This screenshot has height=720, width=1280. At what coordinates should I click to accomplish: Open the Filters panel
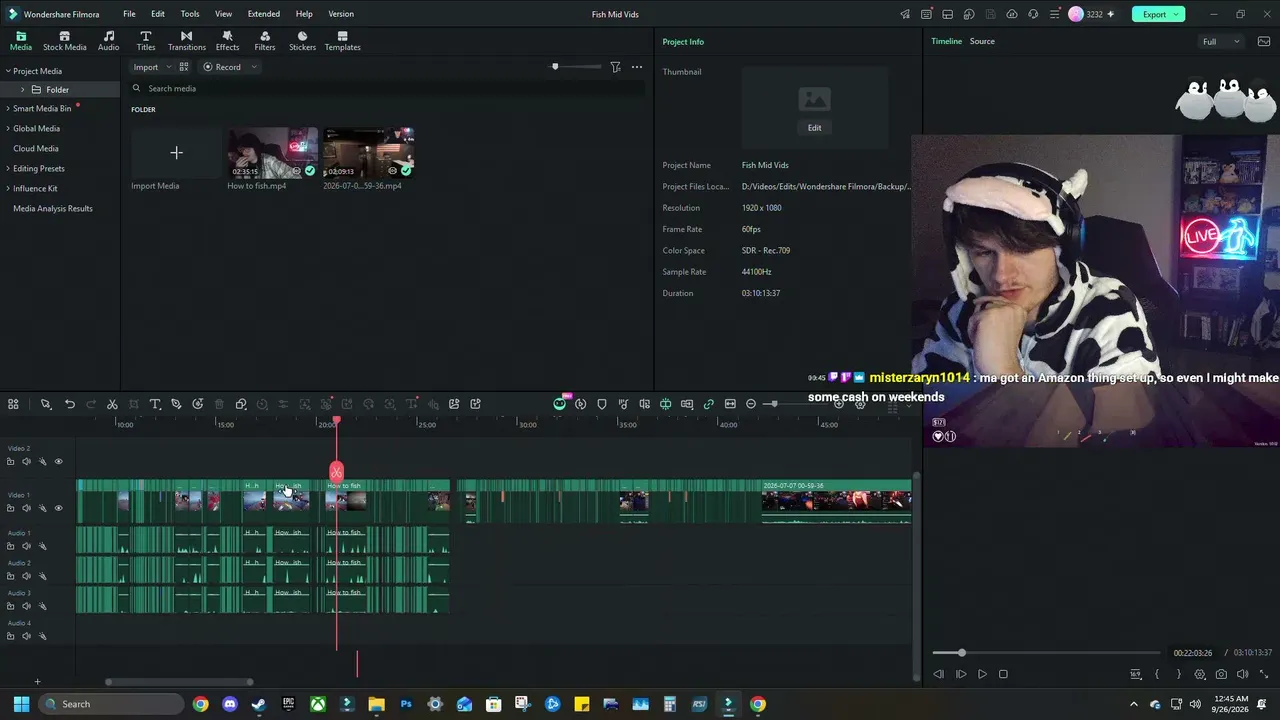tap(265, 41)
